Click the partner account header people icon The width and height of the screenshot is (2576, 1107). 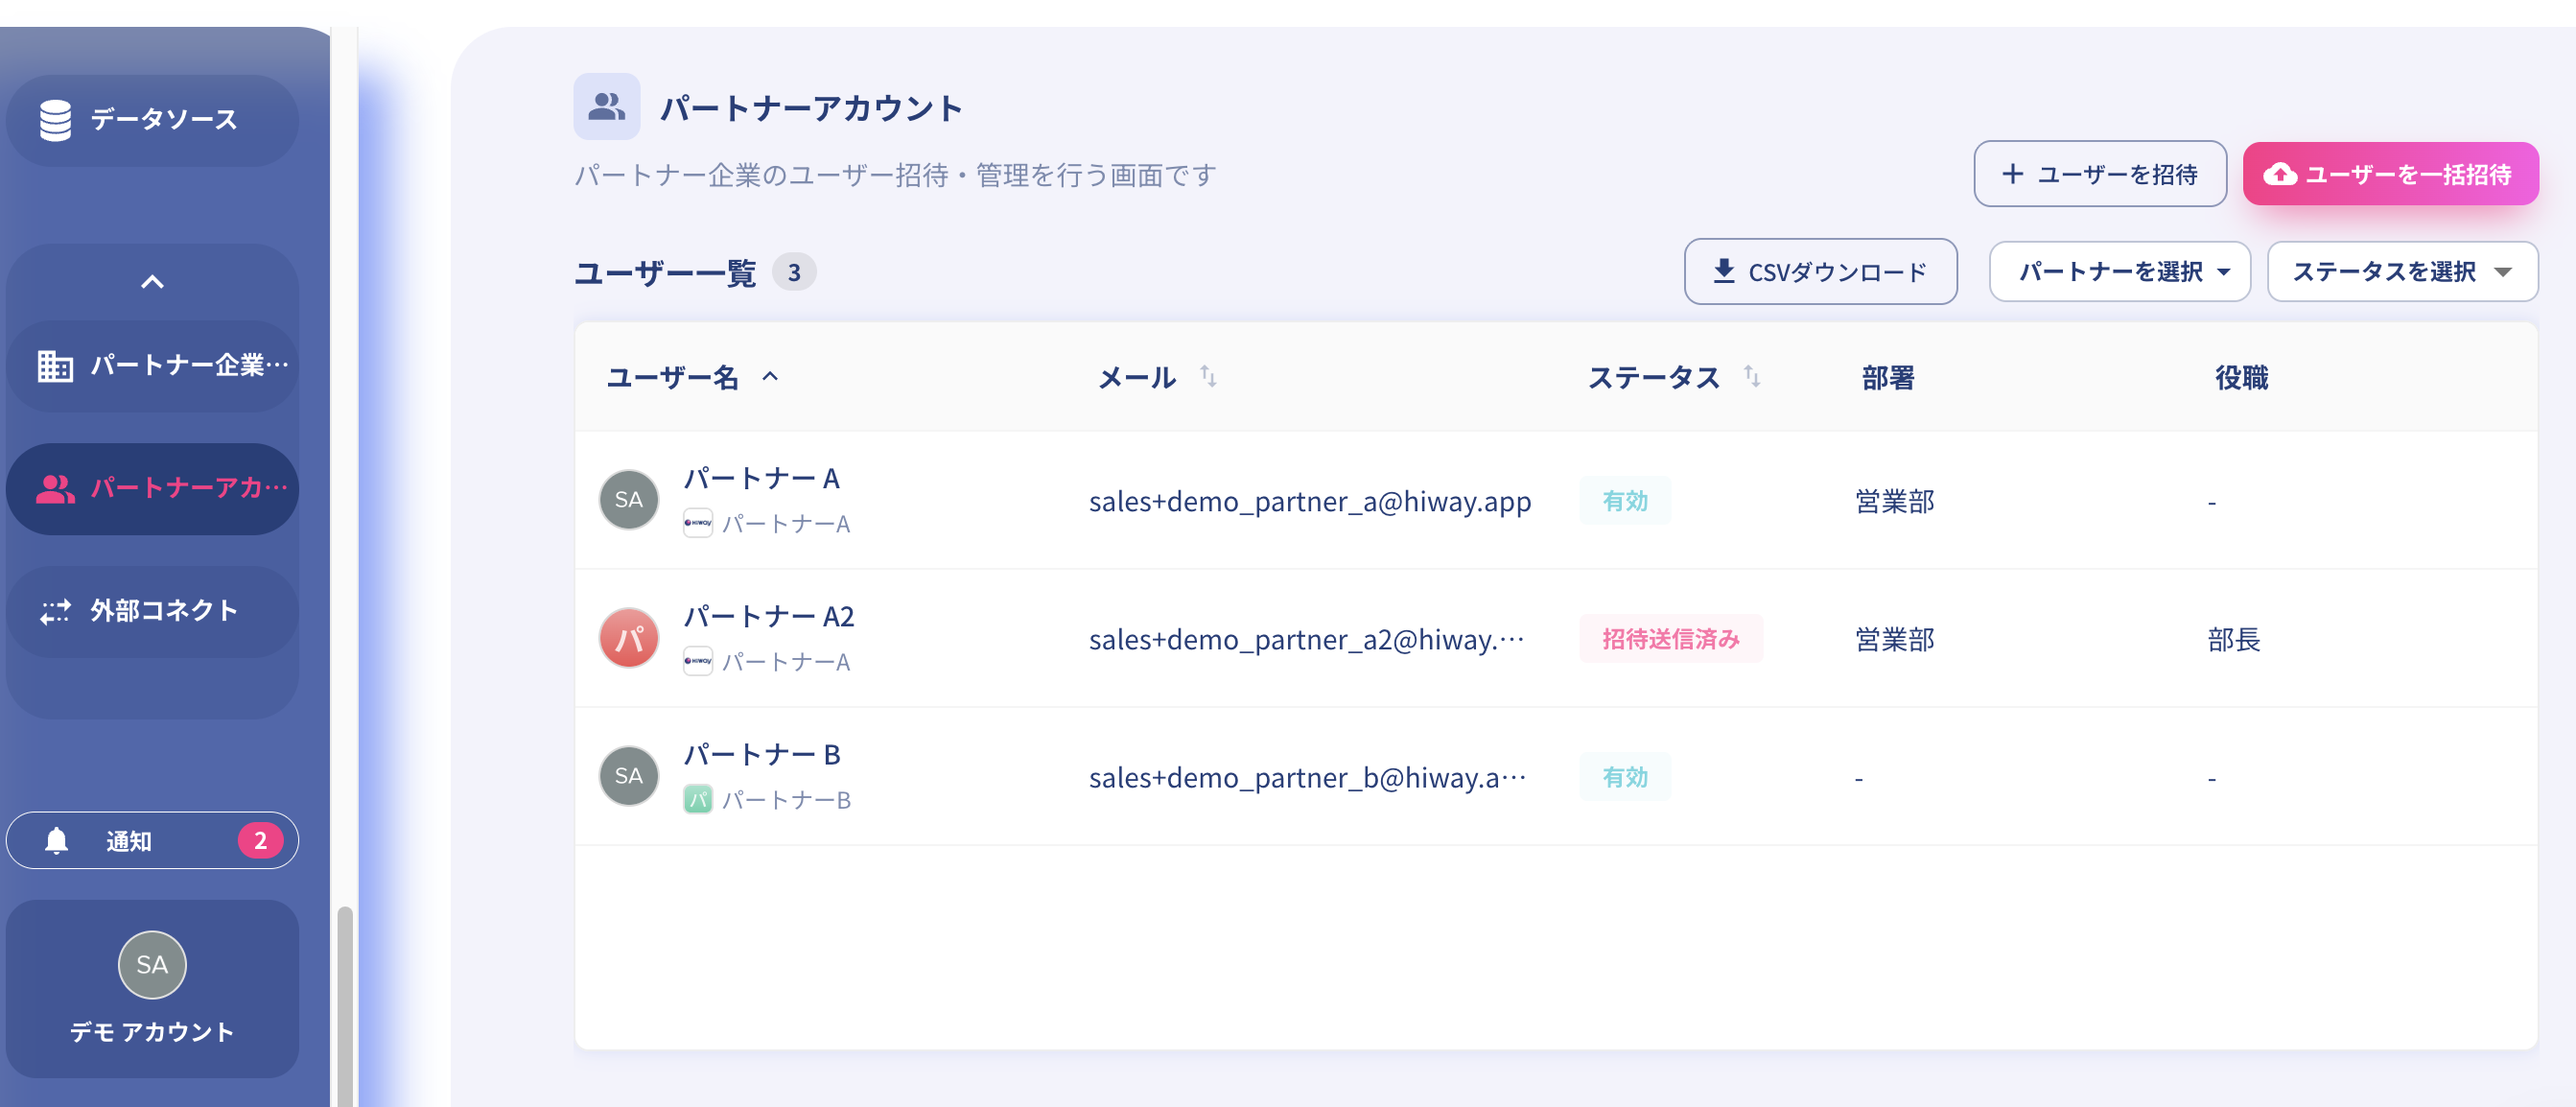[x=606, y=106]
